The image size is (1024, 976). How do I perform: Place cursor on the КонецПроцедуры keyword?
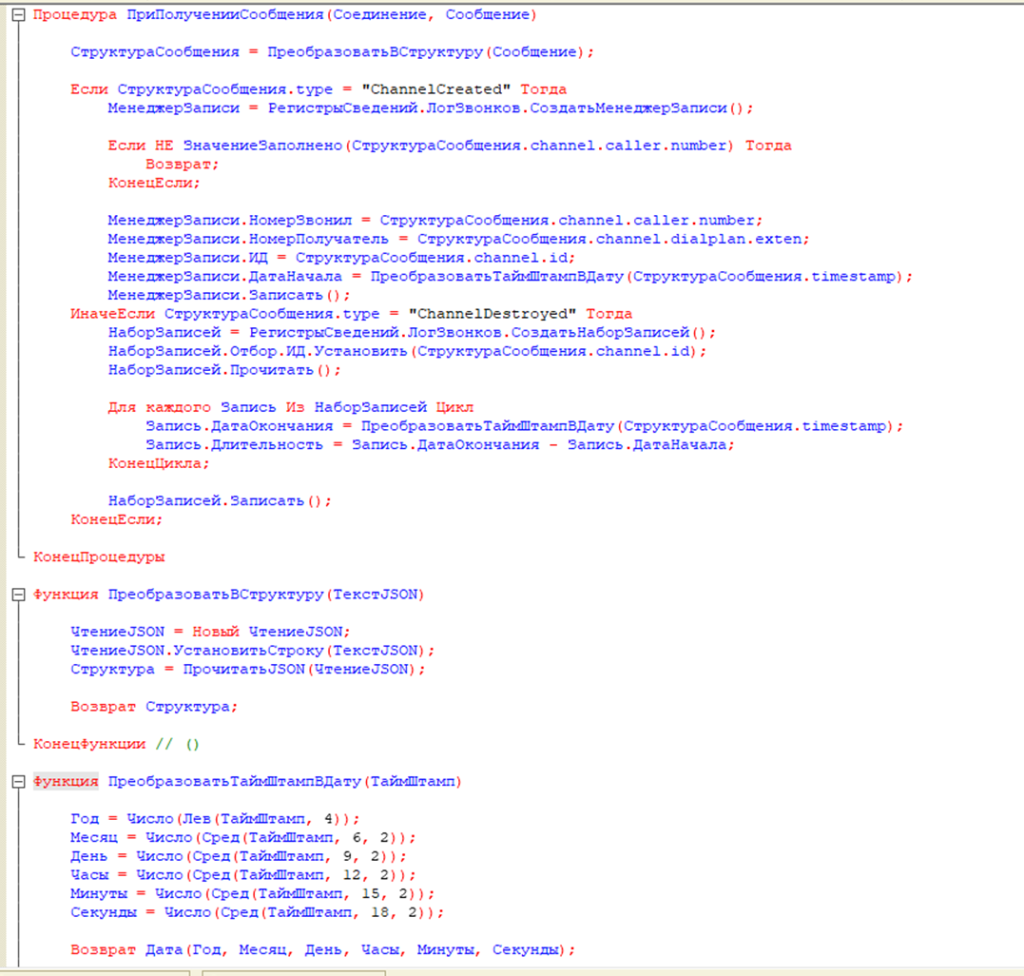(x=99, y=556)
